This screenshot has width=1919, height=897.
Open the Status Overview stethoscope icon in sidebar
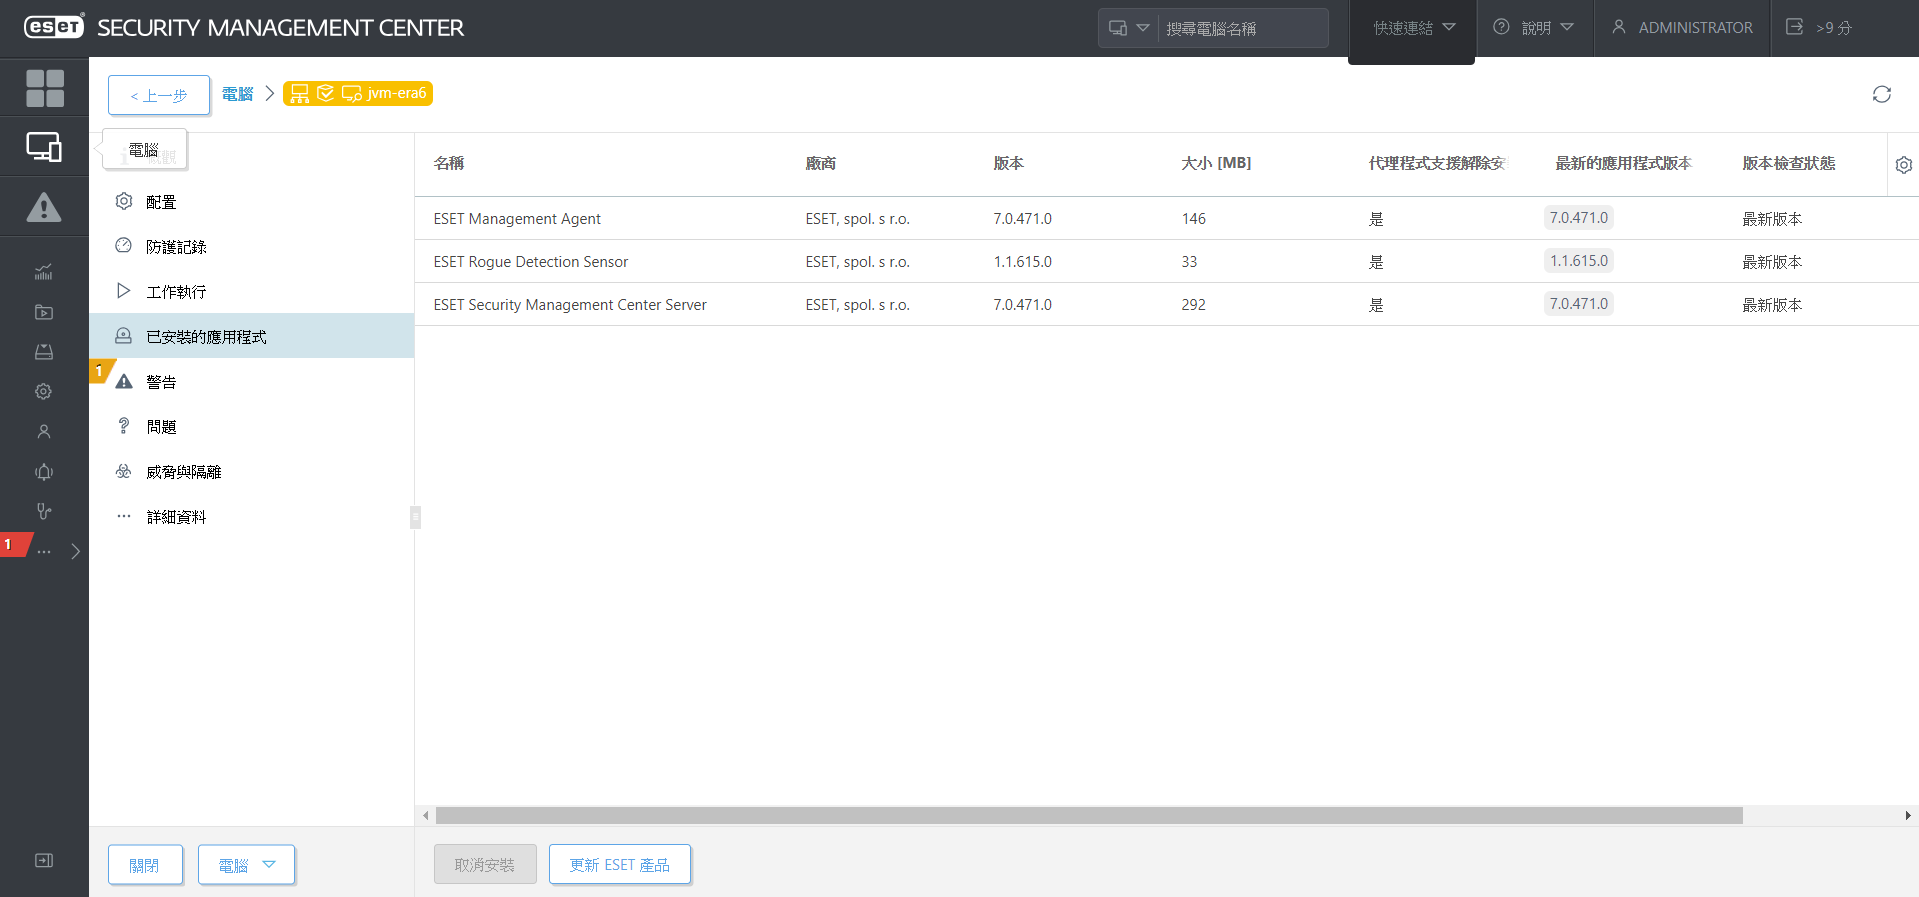pyautogui.click(x=44, y=511)
